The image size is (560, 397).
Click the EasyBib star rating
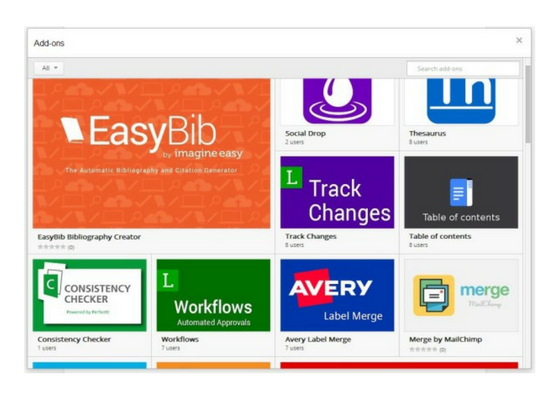(x=52, y=247)
